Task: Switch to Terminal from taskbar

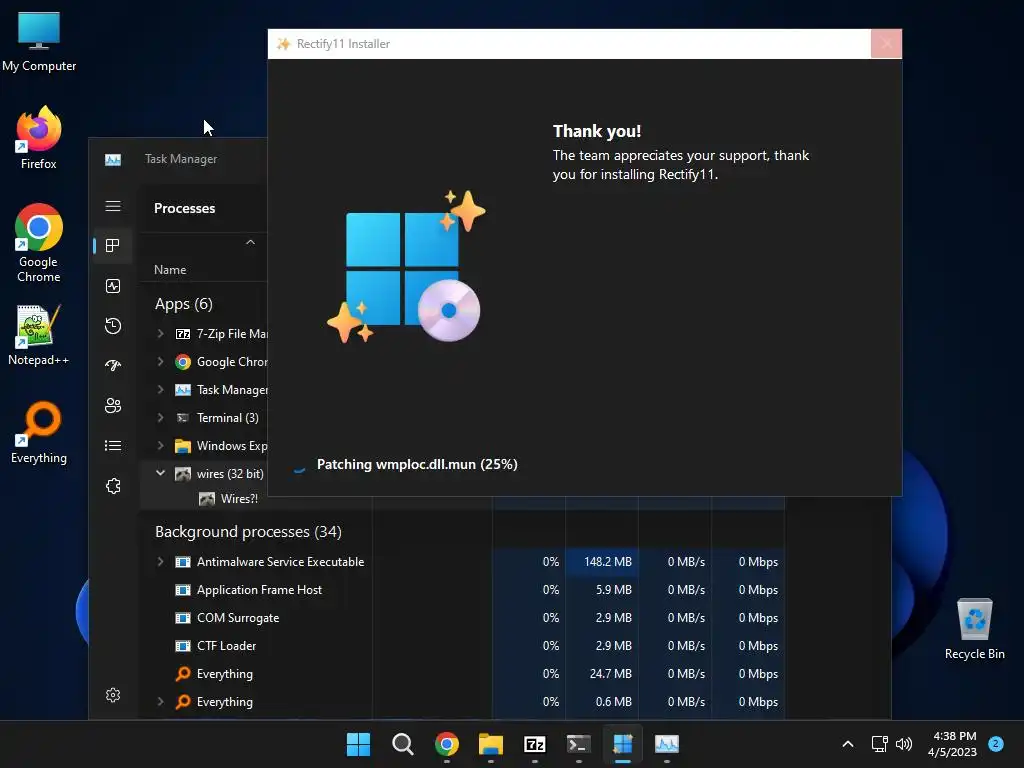Action: tap(579, 744)
